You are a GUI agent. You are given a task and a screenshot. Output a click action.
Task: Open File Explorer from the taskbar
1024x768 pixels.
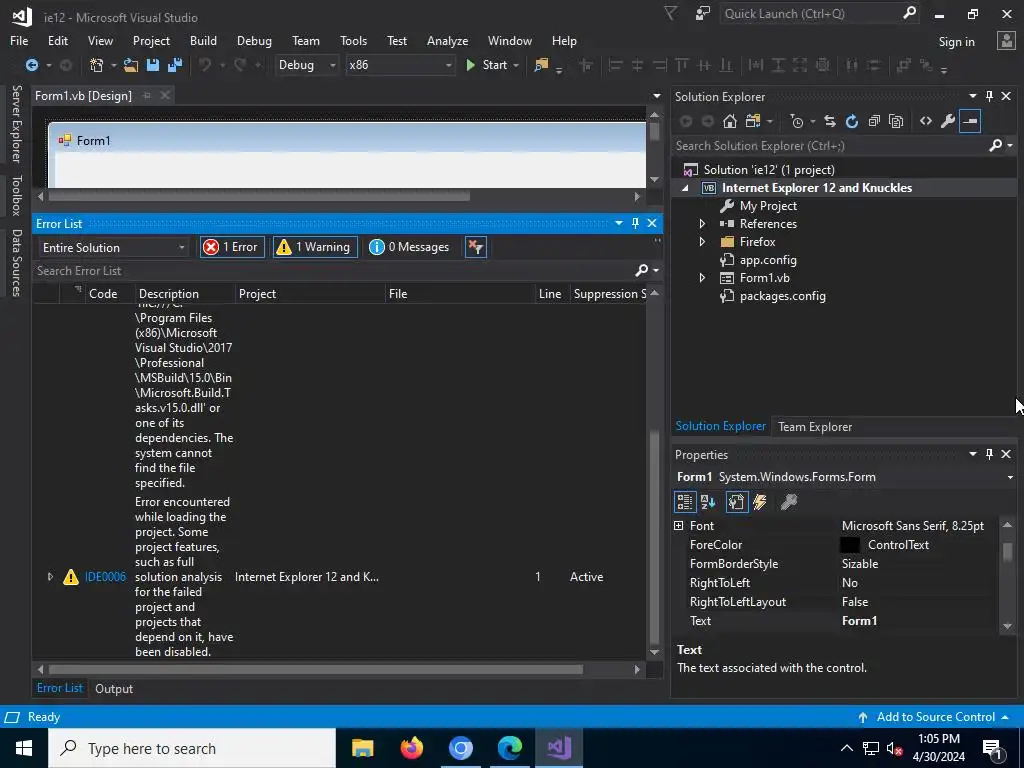pyautogui.click(x=362, y=748)
